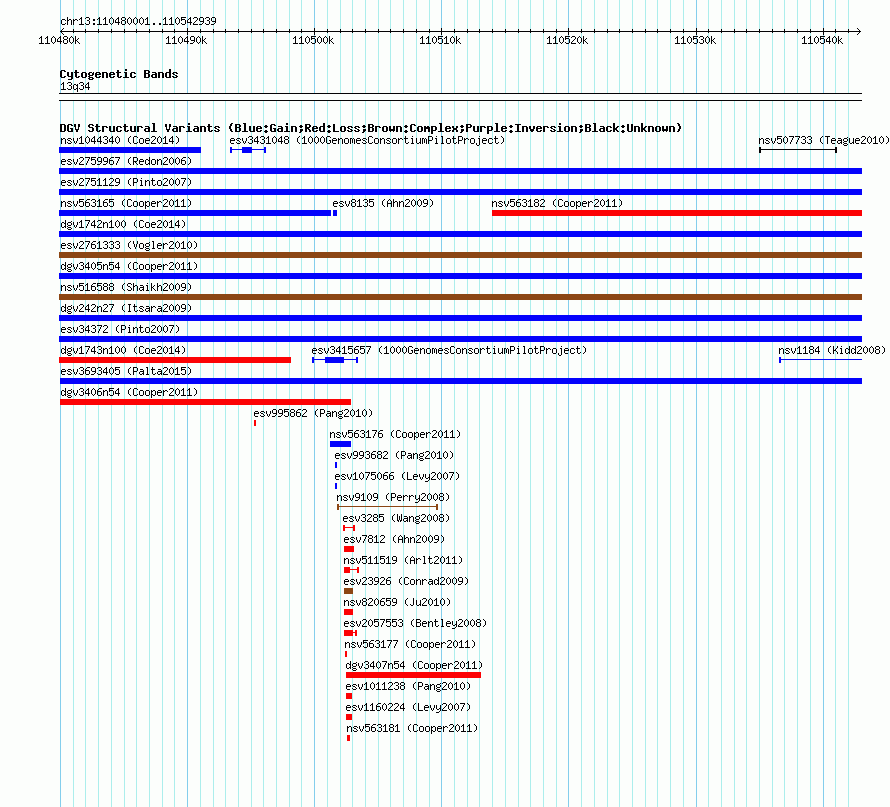Select the esv3431048 1000GenomesConsortiumPilotProject label

coord(367,140)
